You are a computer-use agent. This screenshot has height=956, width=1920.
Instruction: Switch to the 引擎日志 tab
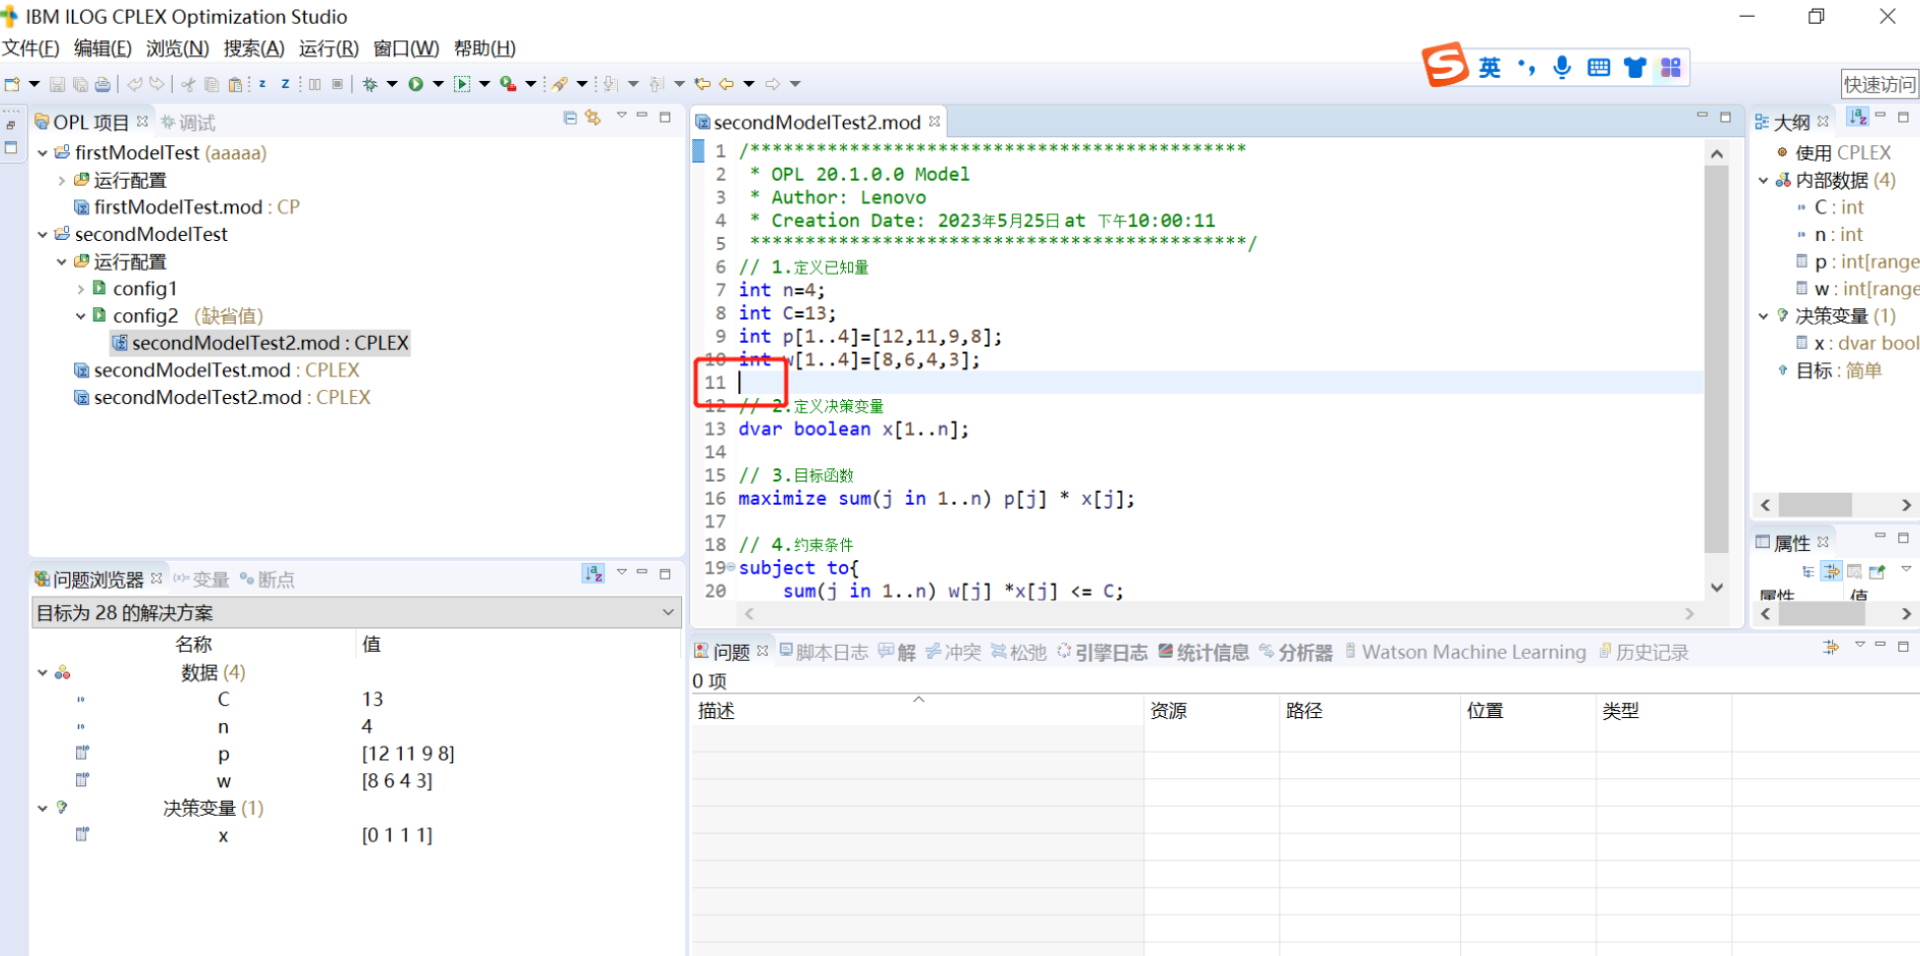point(1102,652)
